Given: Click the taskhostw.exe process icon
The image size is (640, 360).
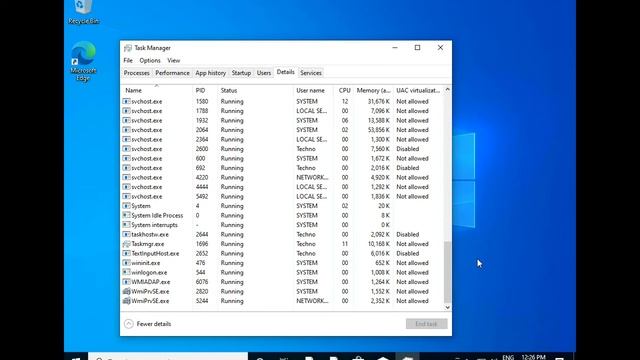Looking at the screenshot, I should [127, 234].
